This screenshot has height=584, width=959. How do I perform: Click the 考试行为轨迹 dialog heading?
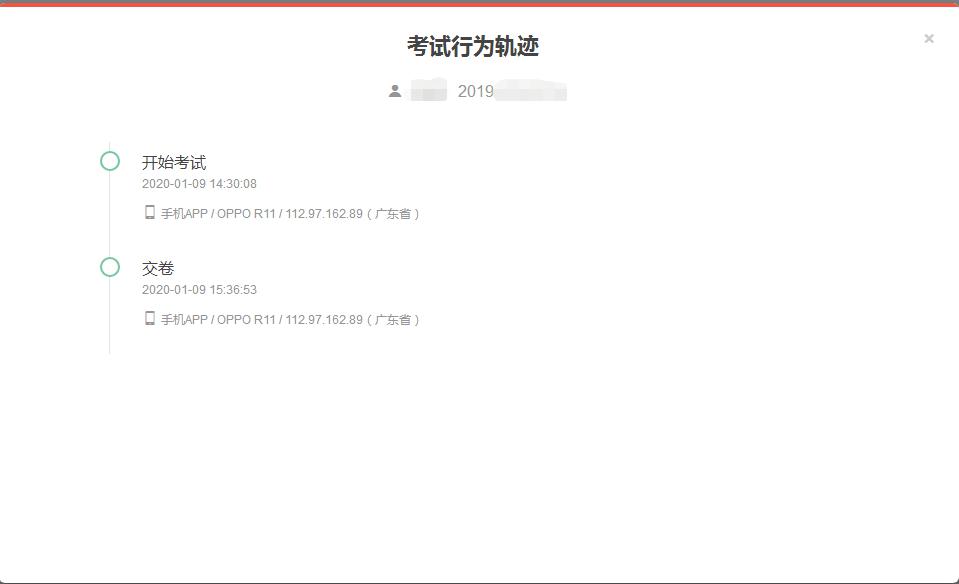(x=473, y=46)
